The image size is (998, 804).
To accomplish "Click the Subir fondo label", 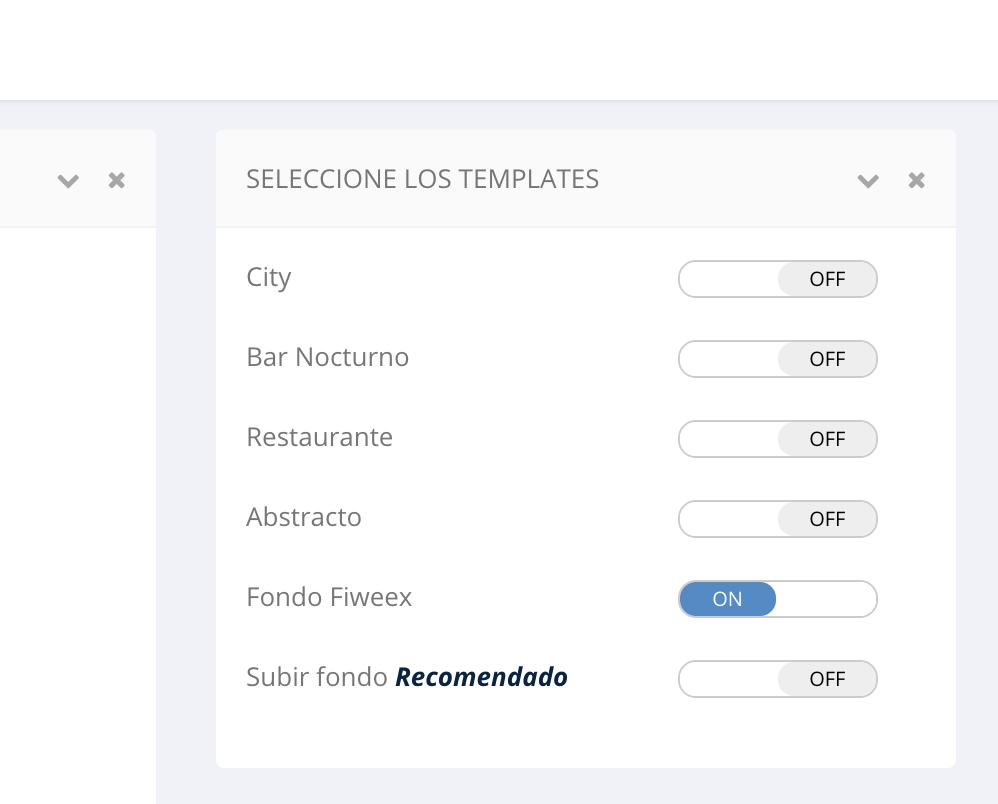I will click(x=316, y=677).
